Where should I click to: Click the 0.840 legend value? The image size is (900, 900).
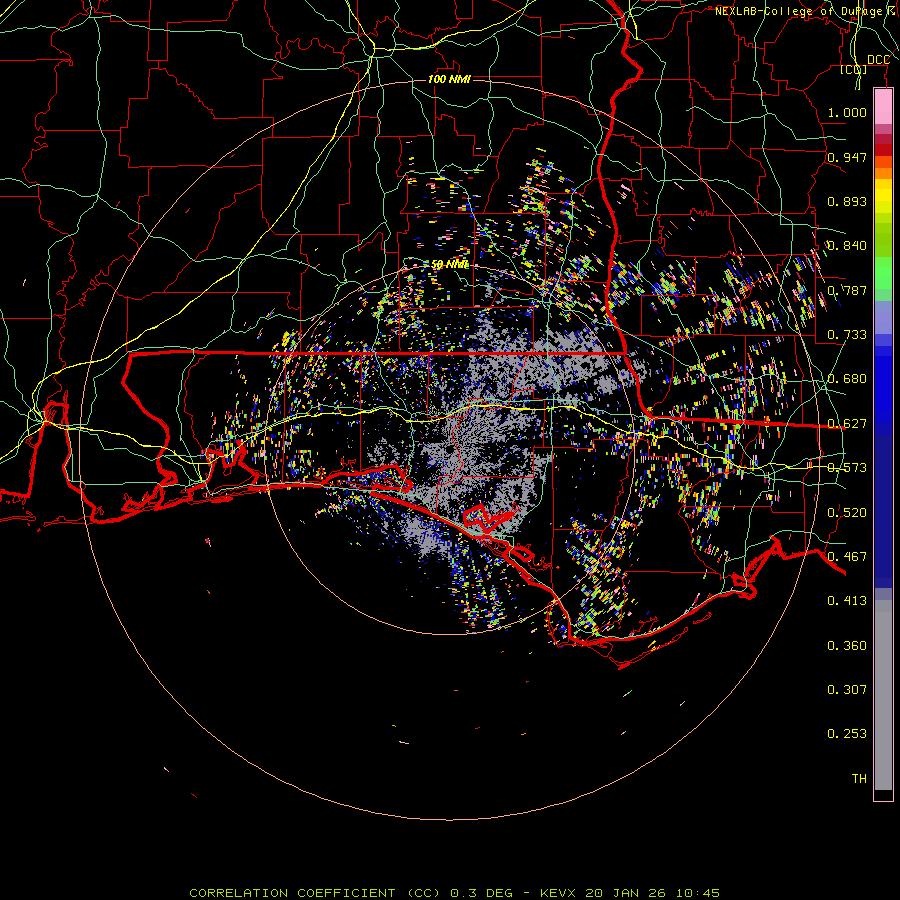pyautogui.click(x=847, y=246)
